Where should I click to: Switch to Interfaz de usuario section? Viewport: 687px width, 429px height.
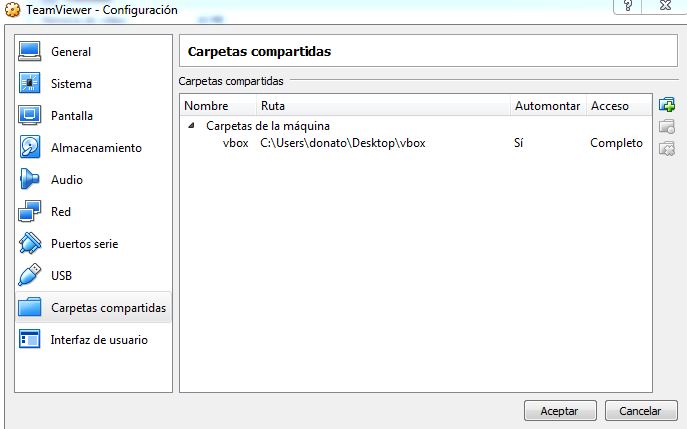[x=98, y=340]
